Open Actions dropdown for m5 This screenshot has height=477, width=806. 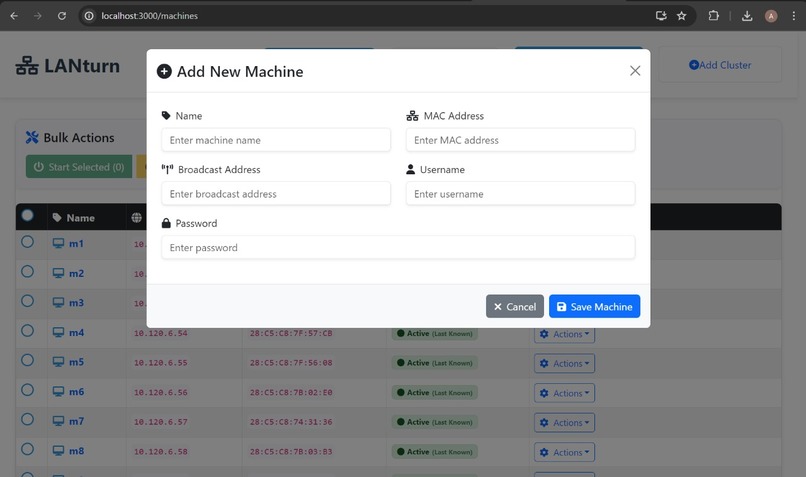coord(564,363)
